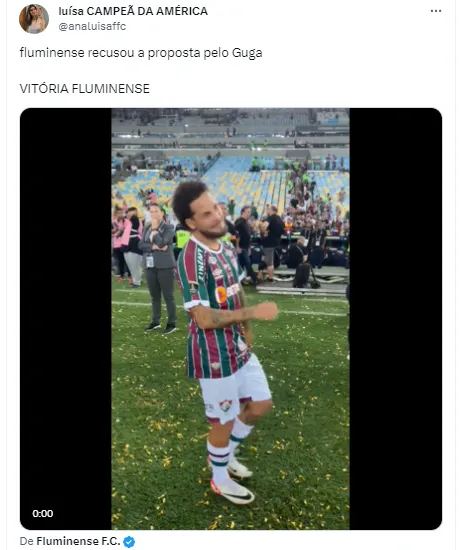The height and width of the screenshot is (550, 462).
Task: Click the VITÓRIA FLUMINENSE text line
Action: (85, 88)
